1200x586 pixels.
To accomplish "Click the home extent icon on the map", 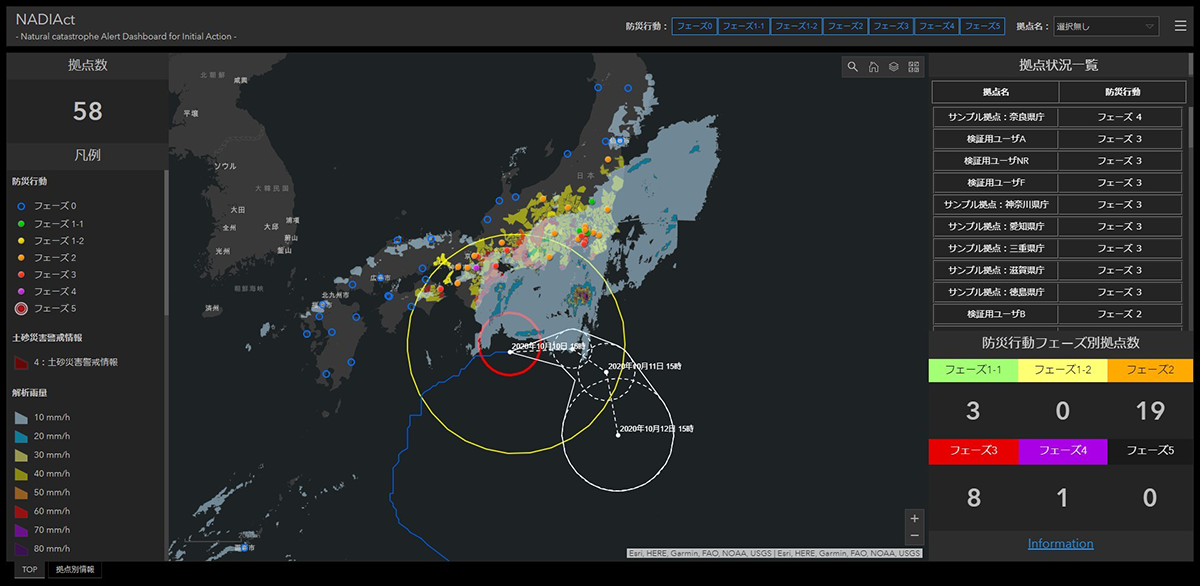I will pyautogui.click(x=873, y=67).
